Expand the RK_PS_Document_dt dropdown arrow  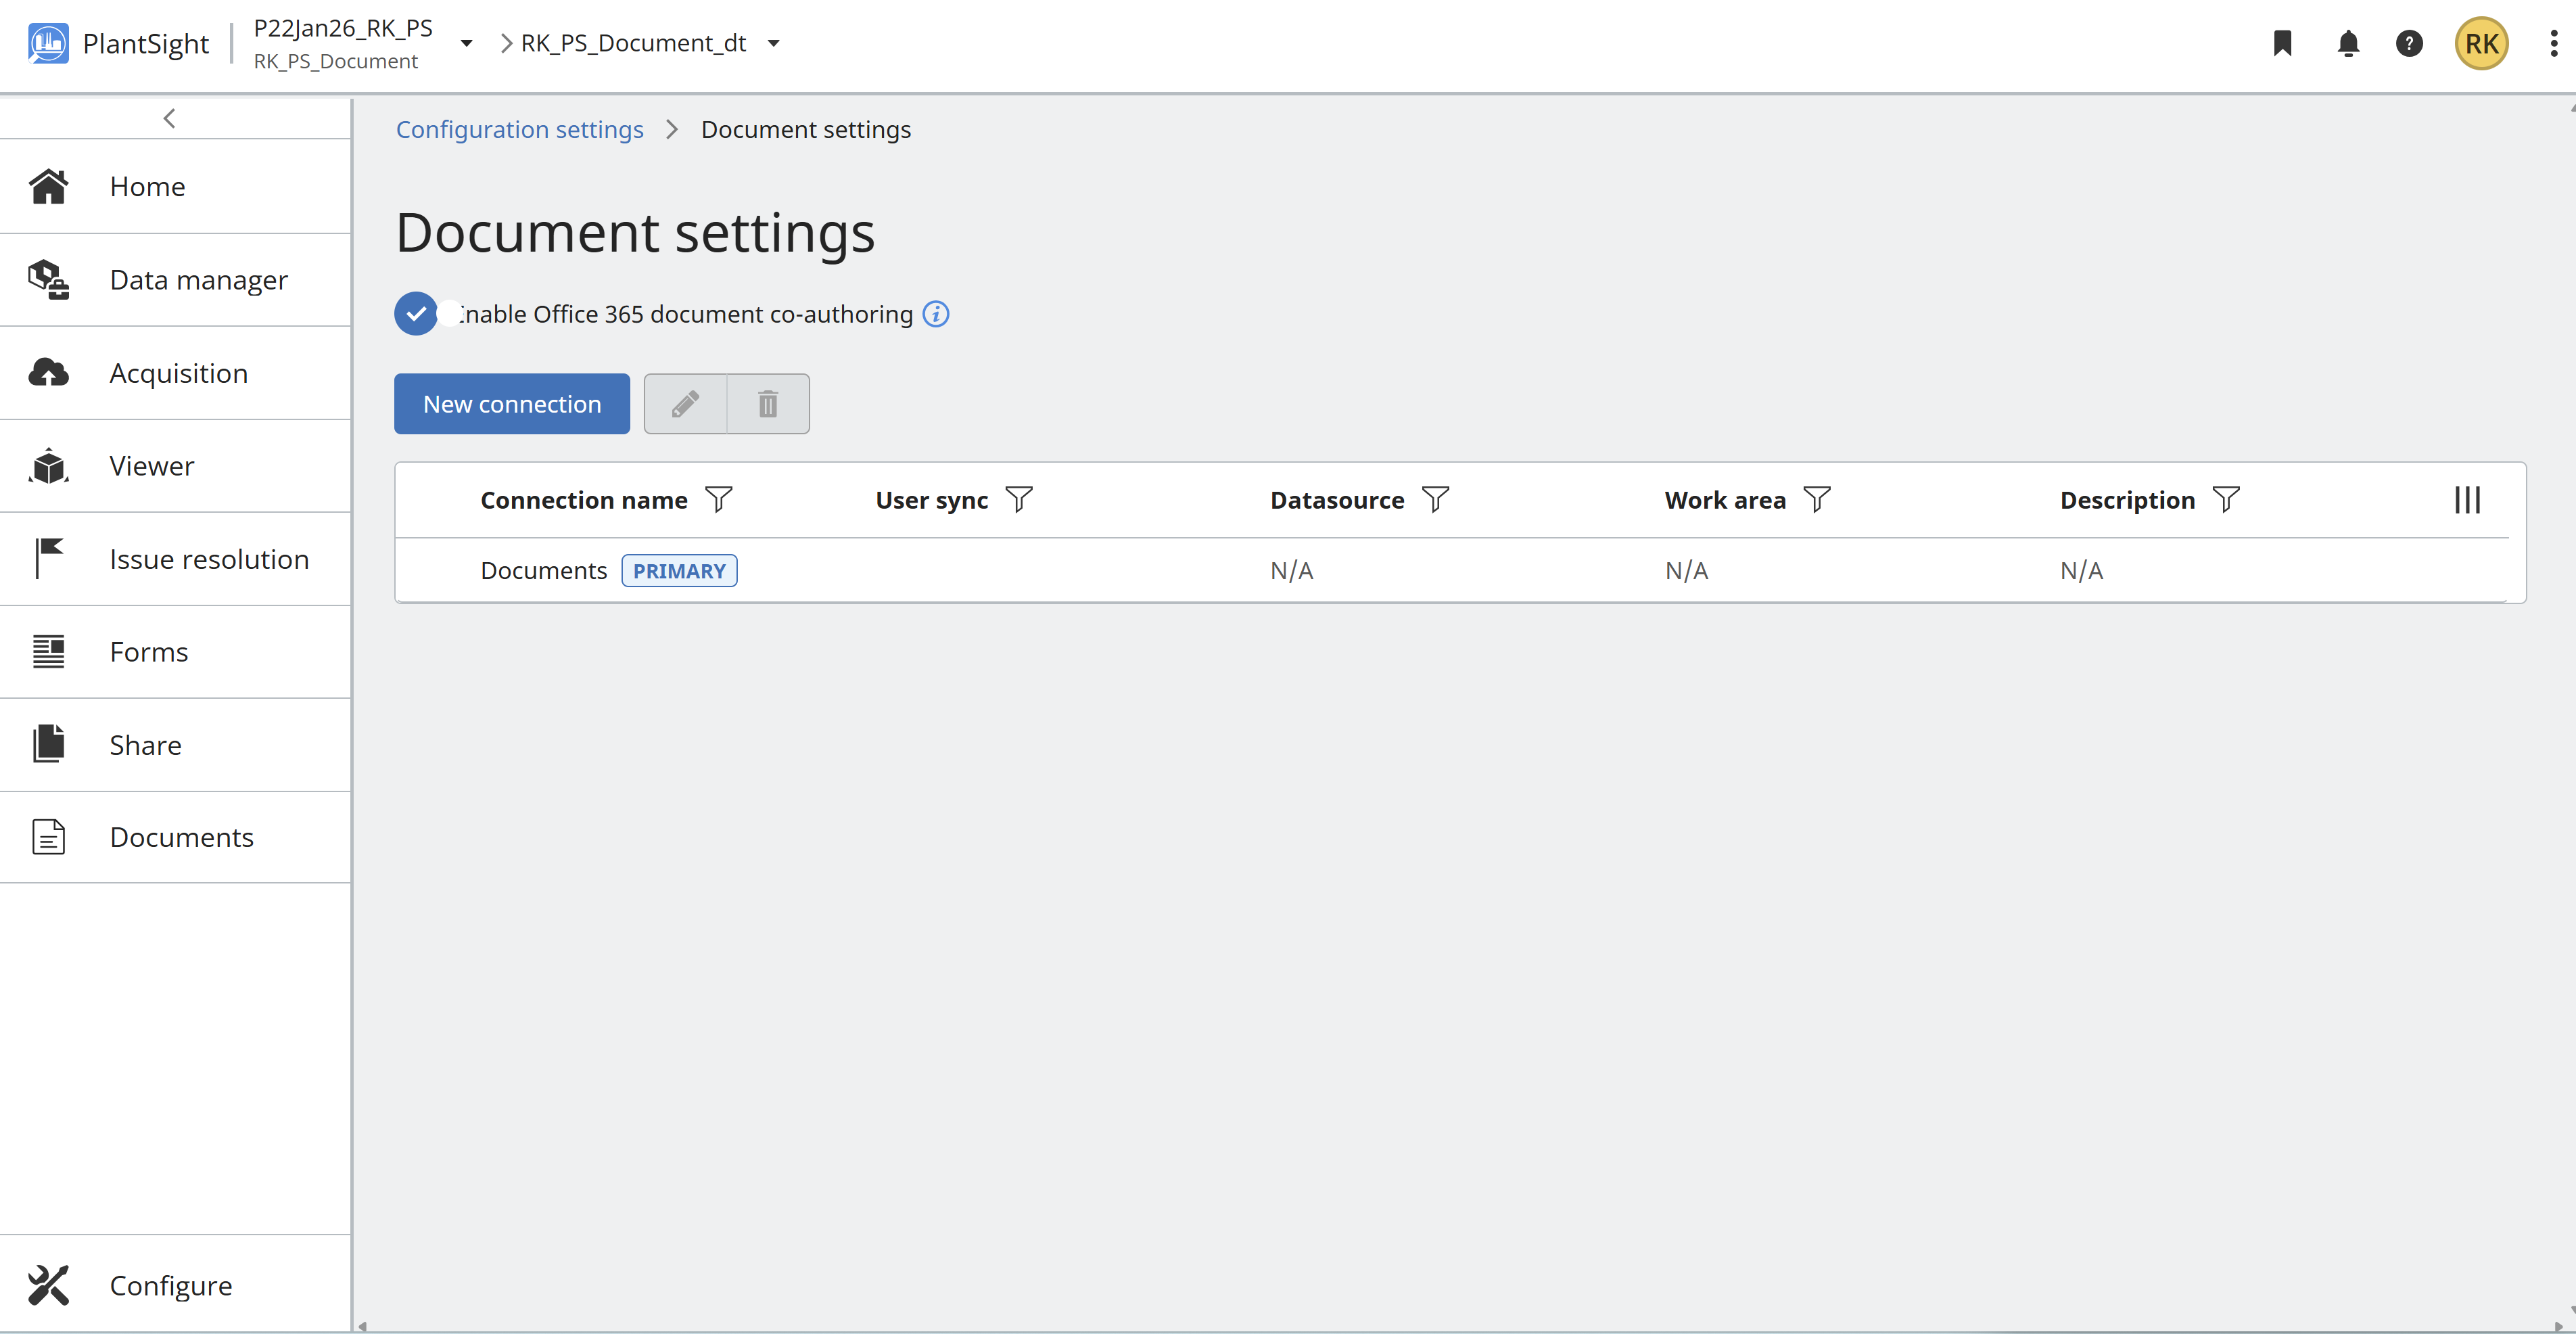pos(773,44)
